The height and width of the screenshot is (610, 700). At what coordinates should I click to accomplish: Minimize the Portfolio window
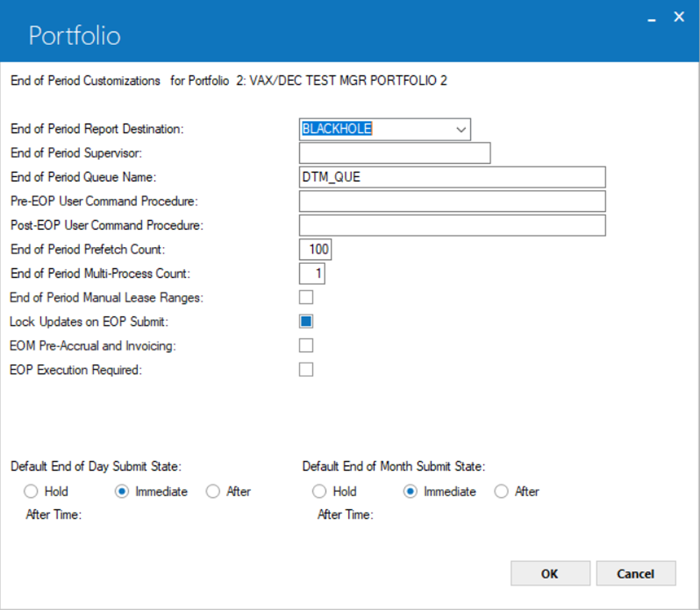[652, 18]
